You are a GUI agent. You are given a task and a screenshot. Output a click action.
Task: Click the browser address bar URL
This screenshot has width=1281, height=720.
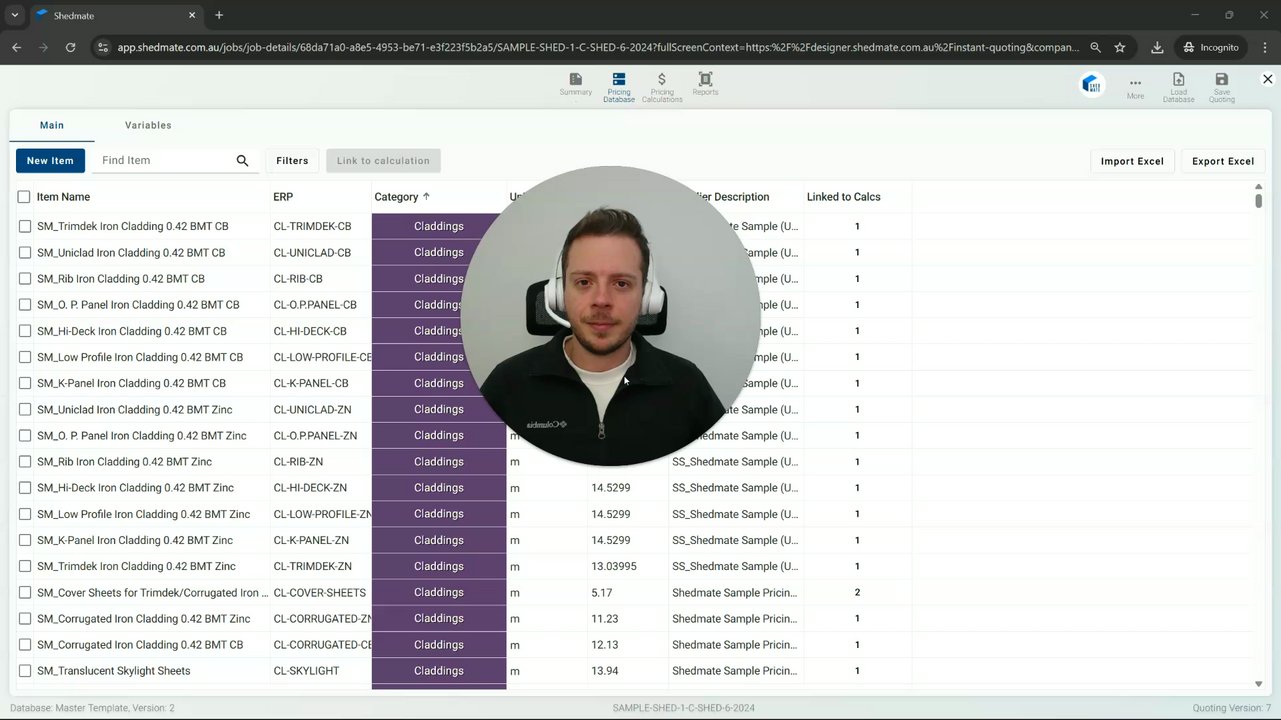(598, 47)
